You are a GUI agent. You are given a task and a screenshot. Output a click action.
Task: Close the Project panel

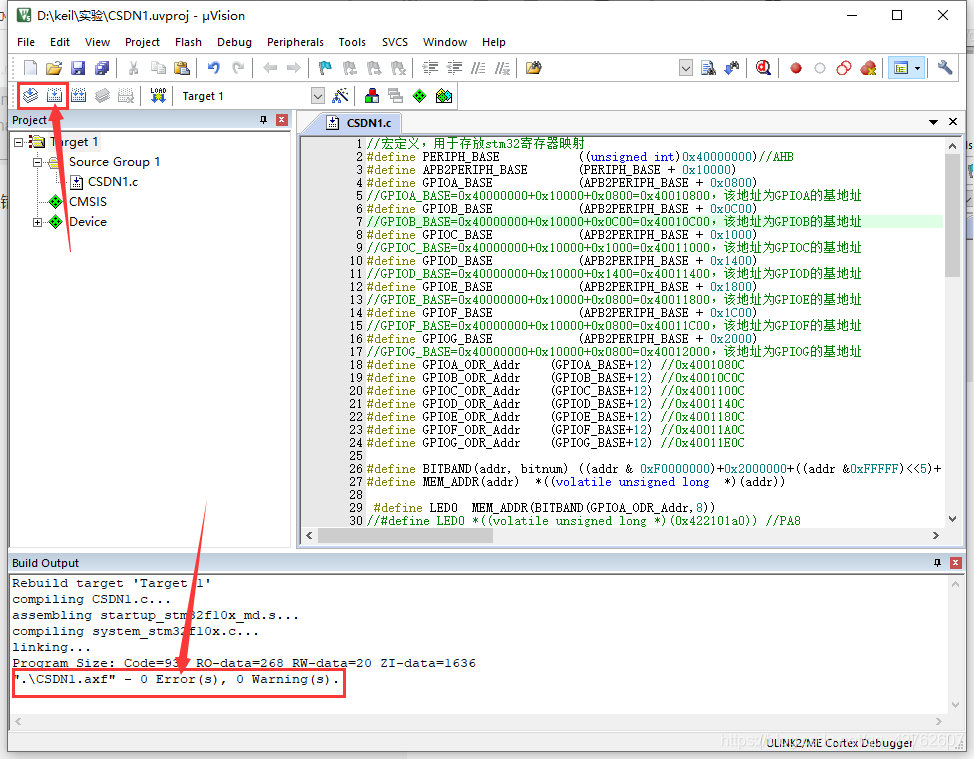click(x=282, y=120)
